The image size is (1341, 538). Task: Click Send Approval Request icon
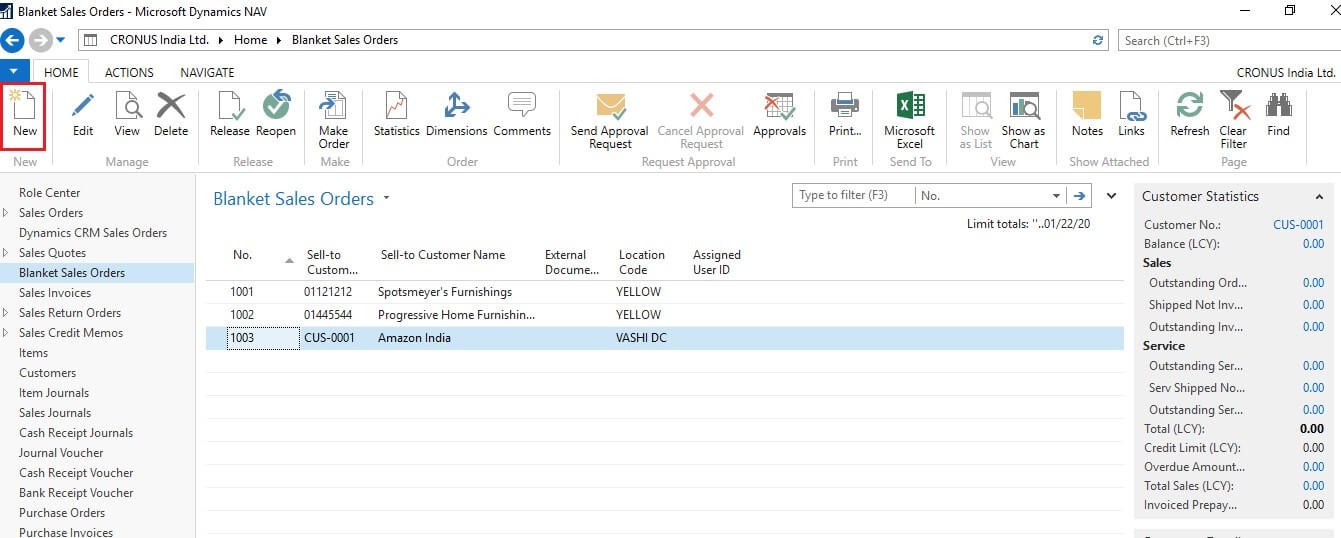(610, 119)
